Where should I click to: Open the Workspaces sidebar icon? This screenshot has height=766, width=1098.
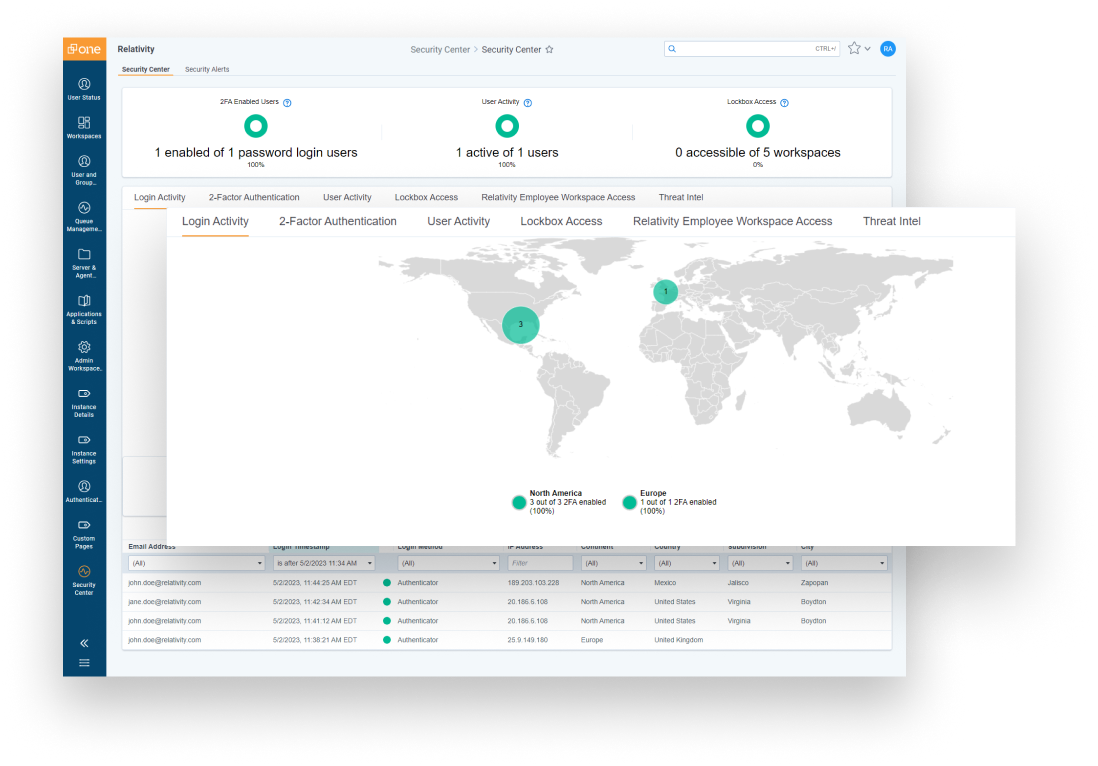point(84,127)
